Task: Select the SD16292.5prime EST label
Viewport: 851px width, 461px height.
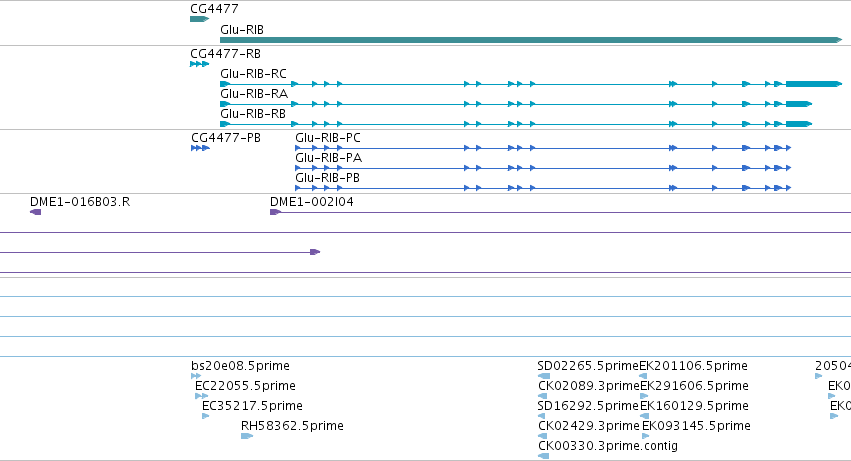Action: (588, 406)
